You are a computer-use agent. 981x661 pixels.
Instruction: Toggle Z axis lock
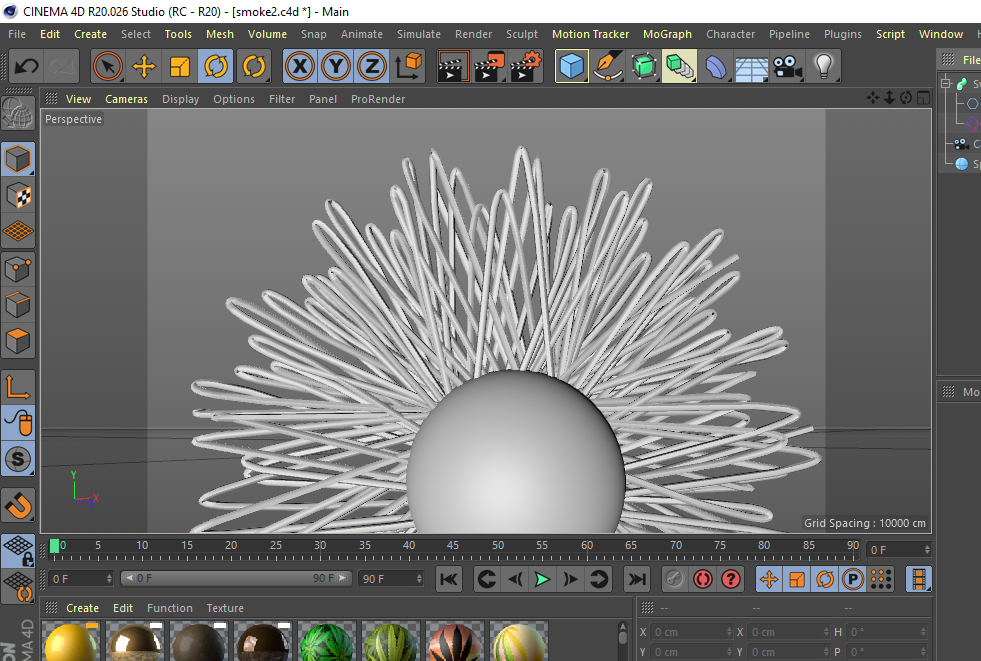[372, 66]
